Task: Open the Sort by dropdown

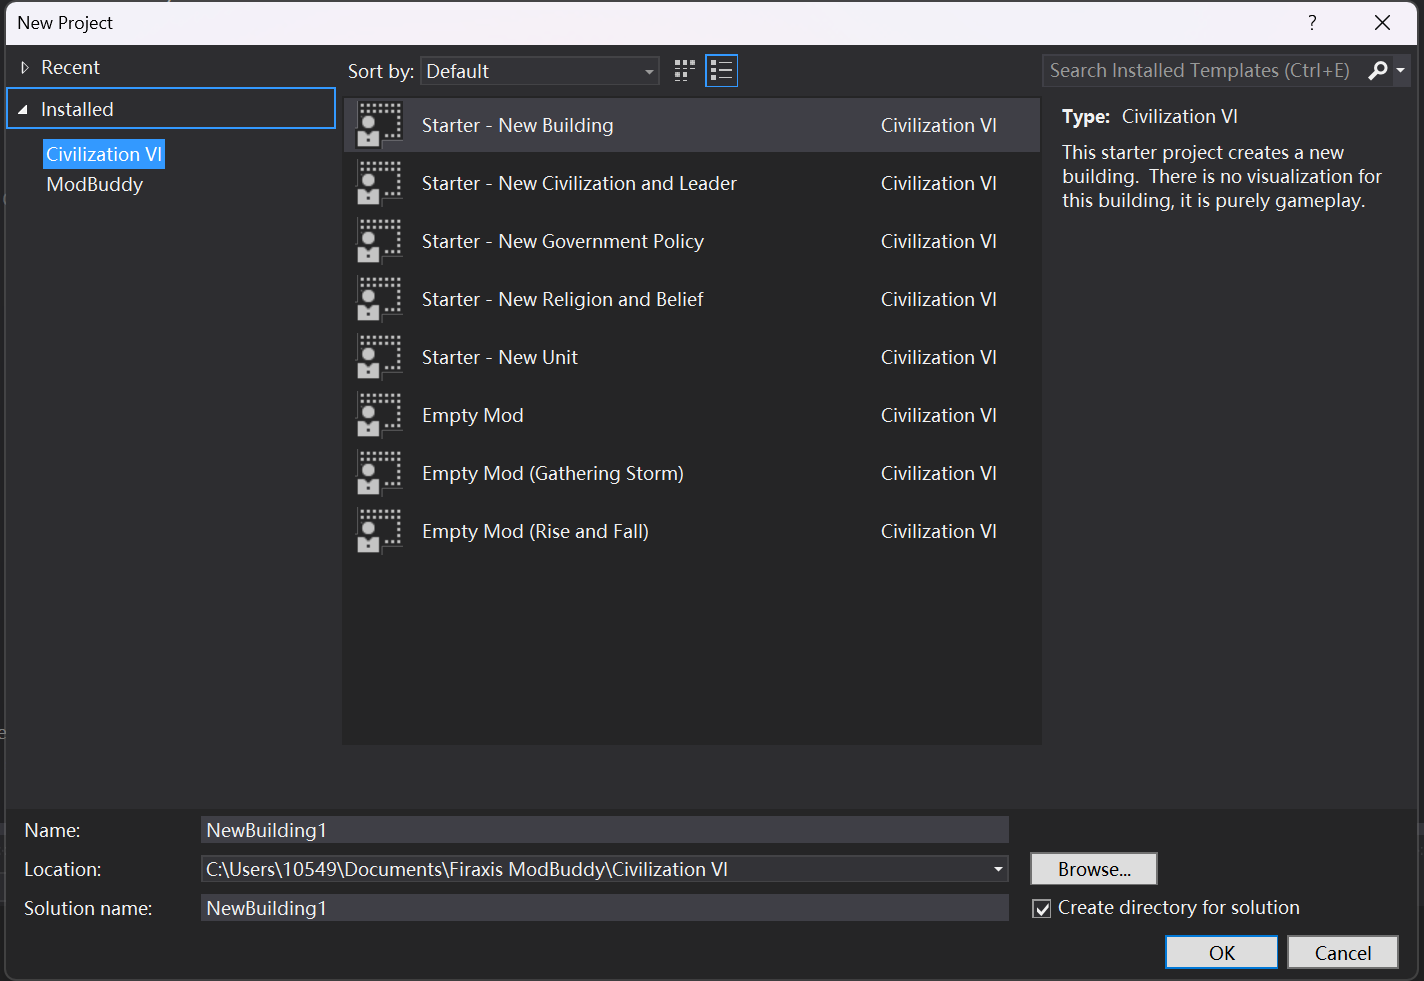Action: click(539, 72)
